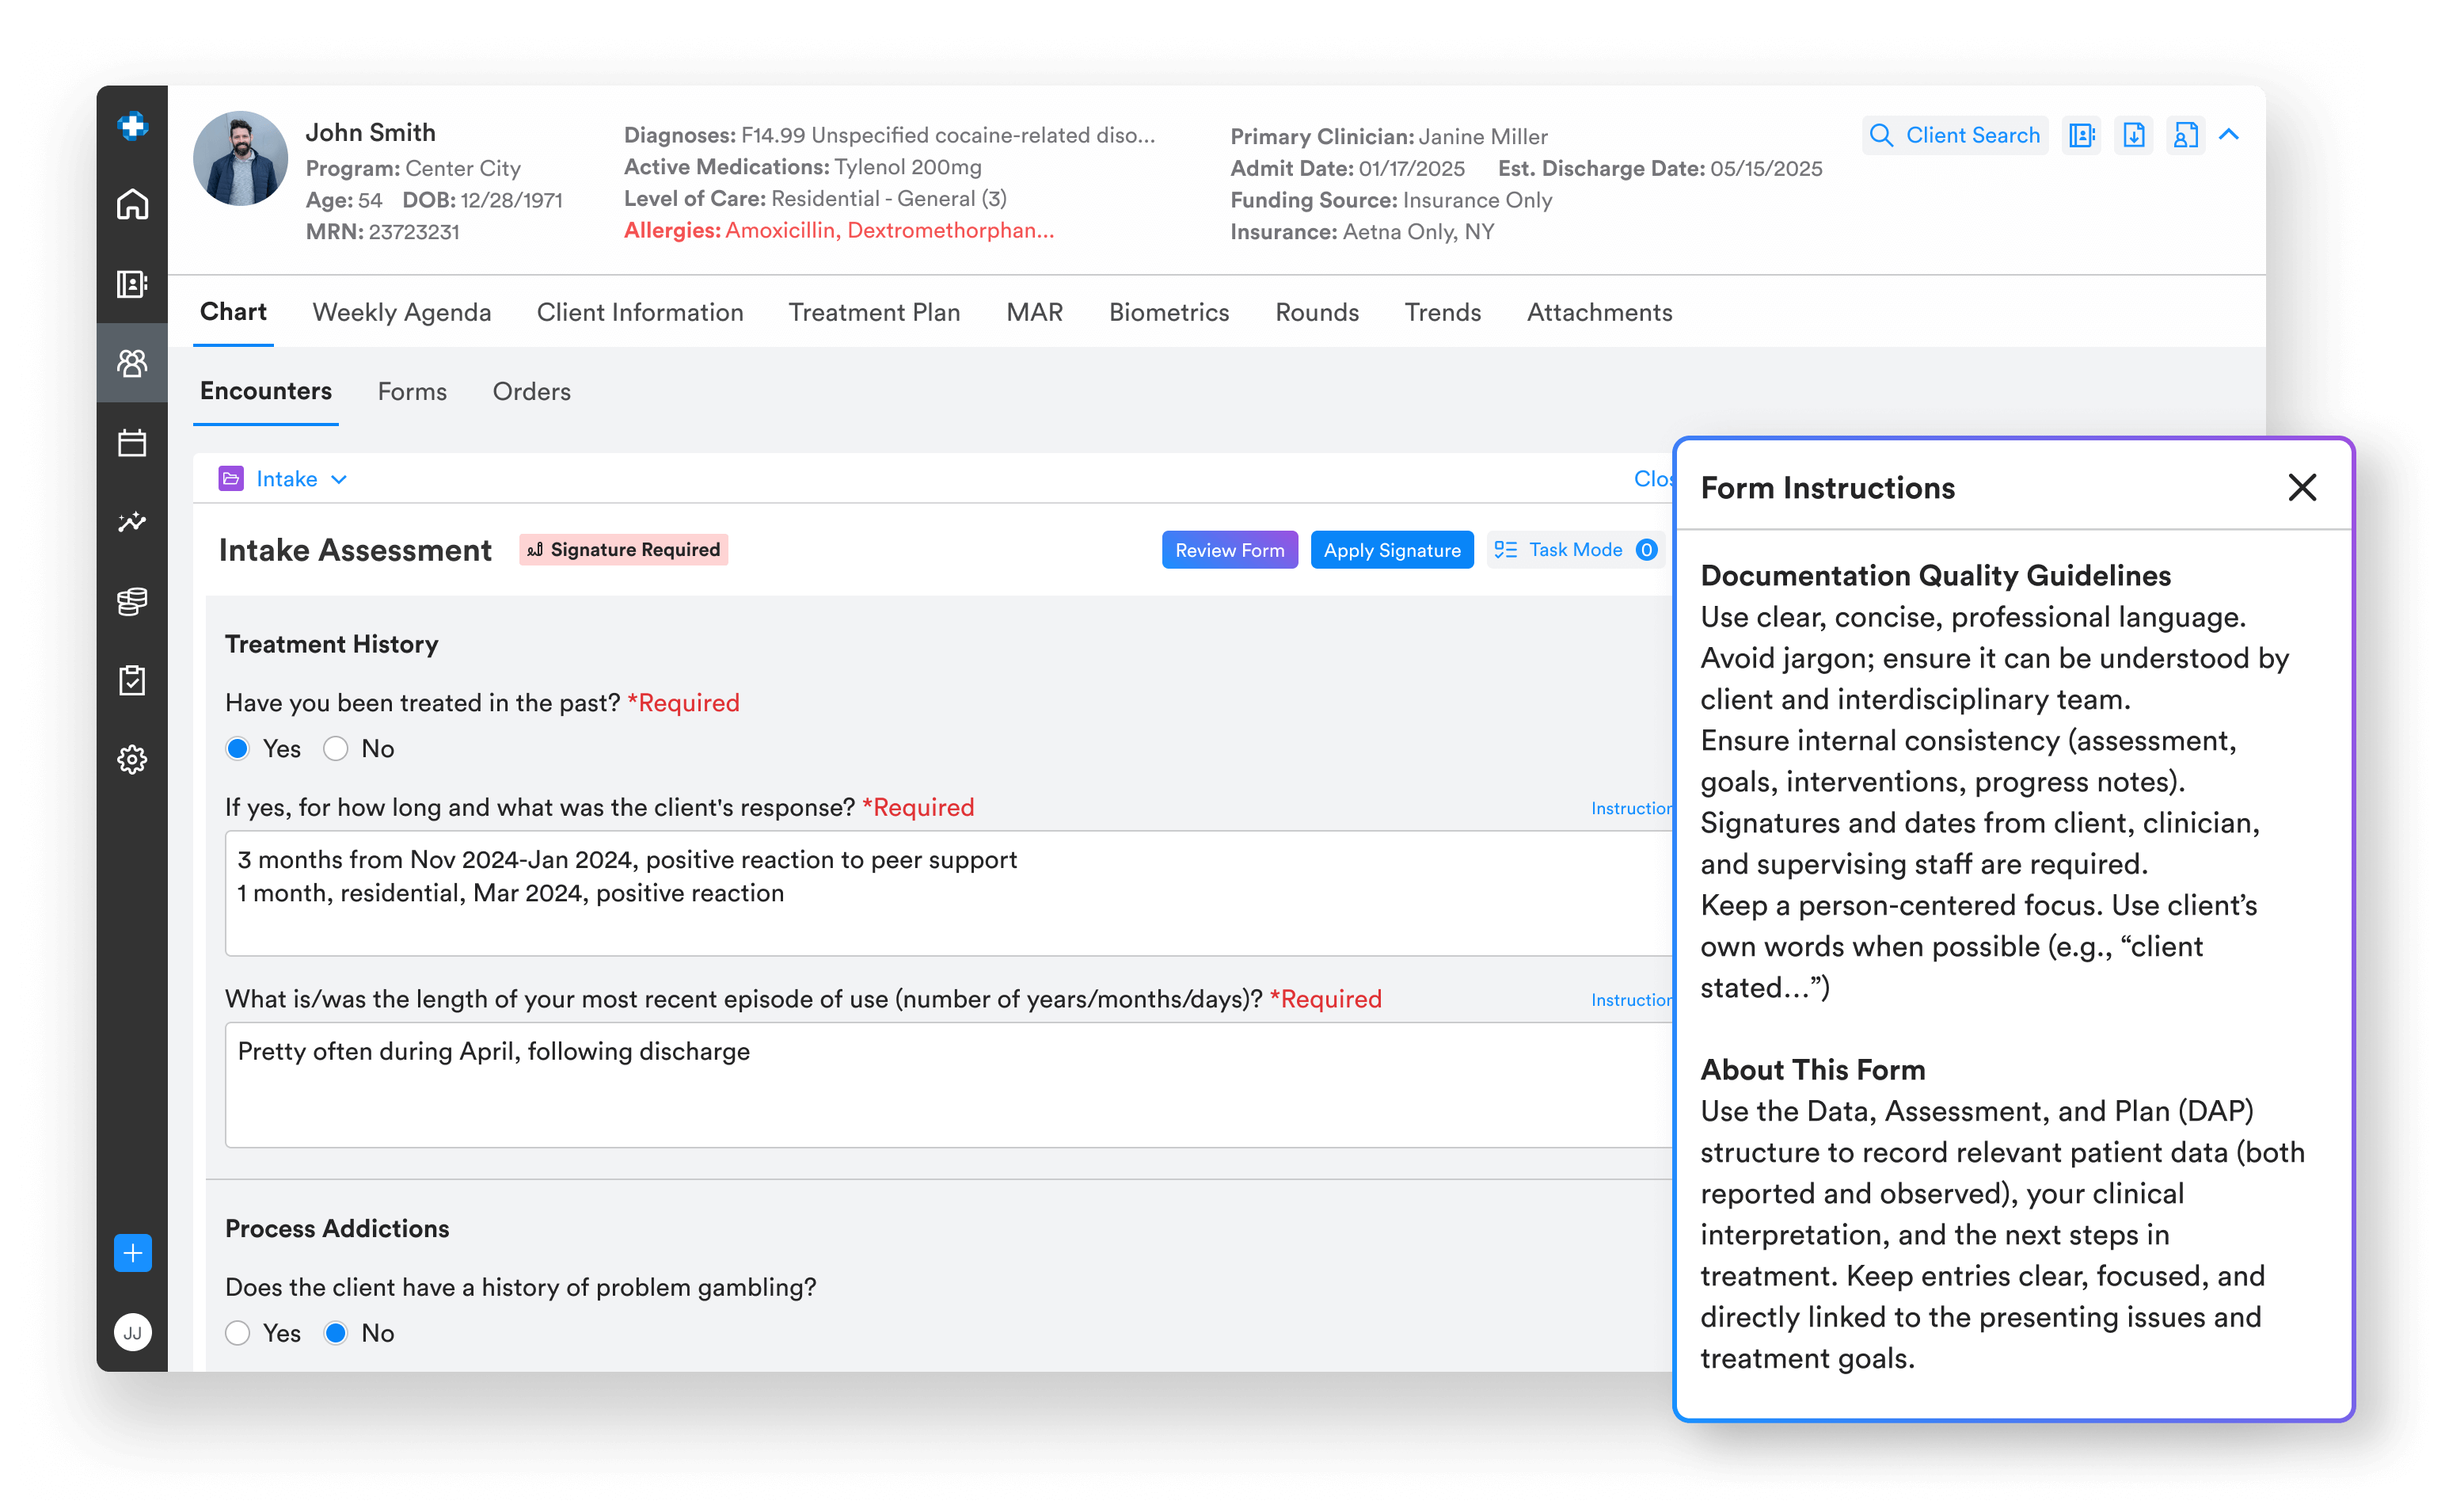Select Yes for problem gambling history
The image size is (2464, 1508).
click(237, 1332)
